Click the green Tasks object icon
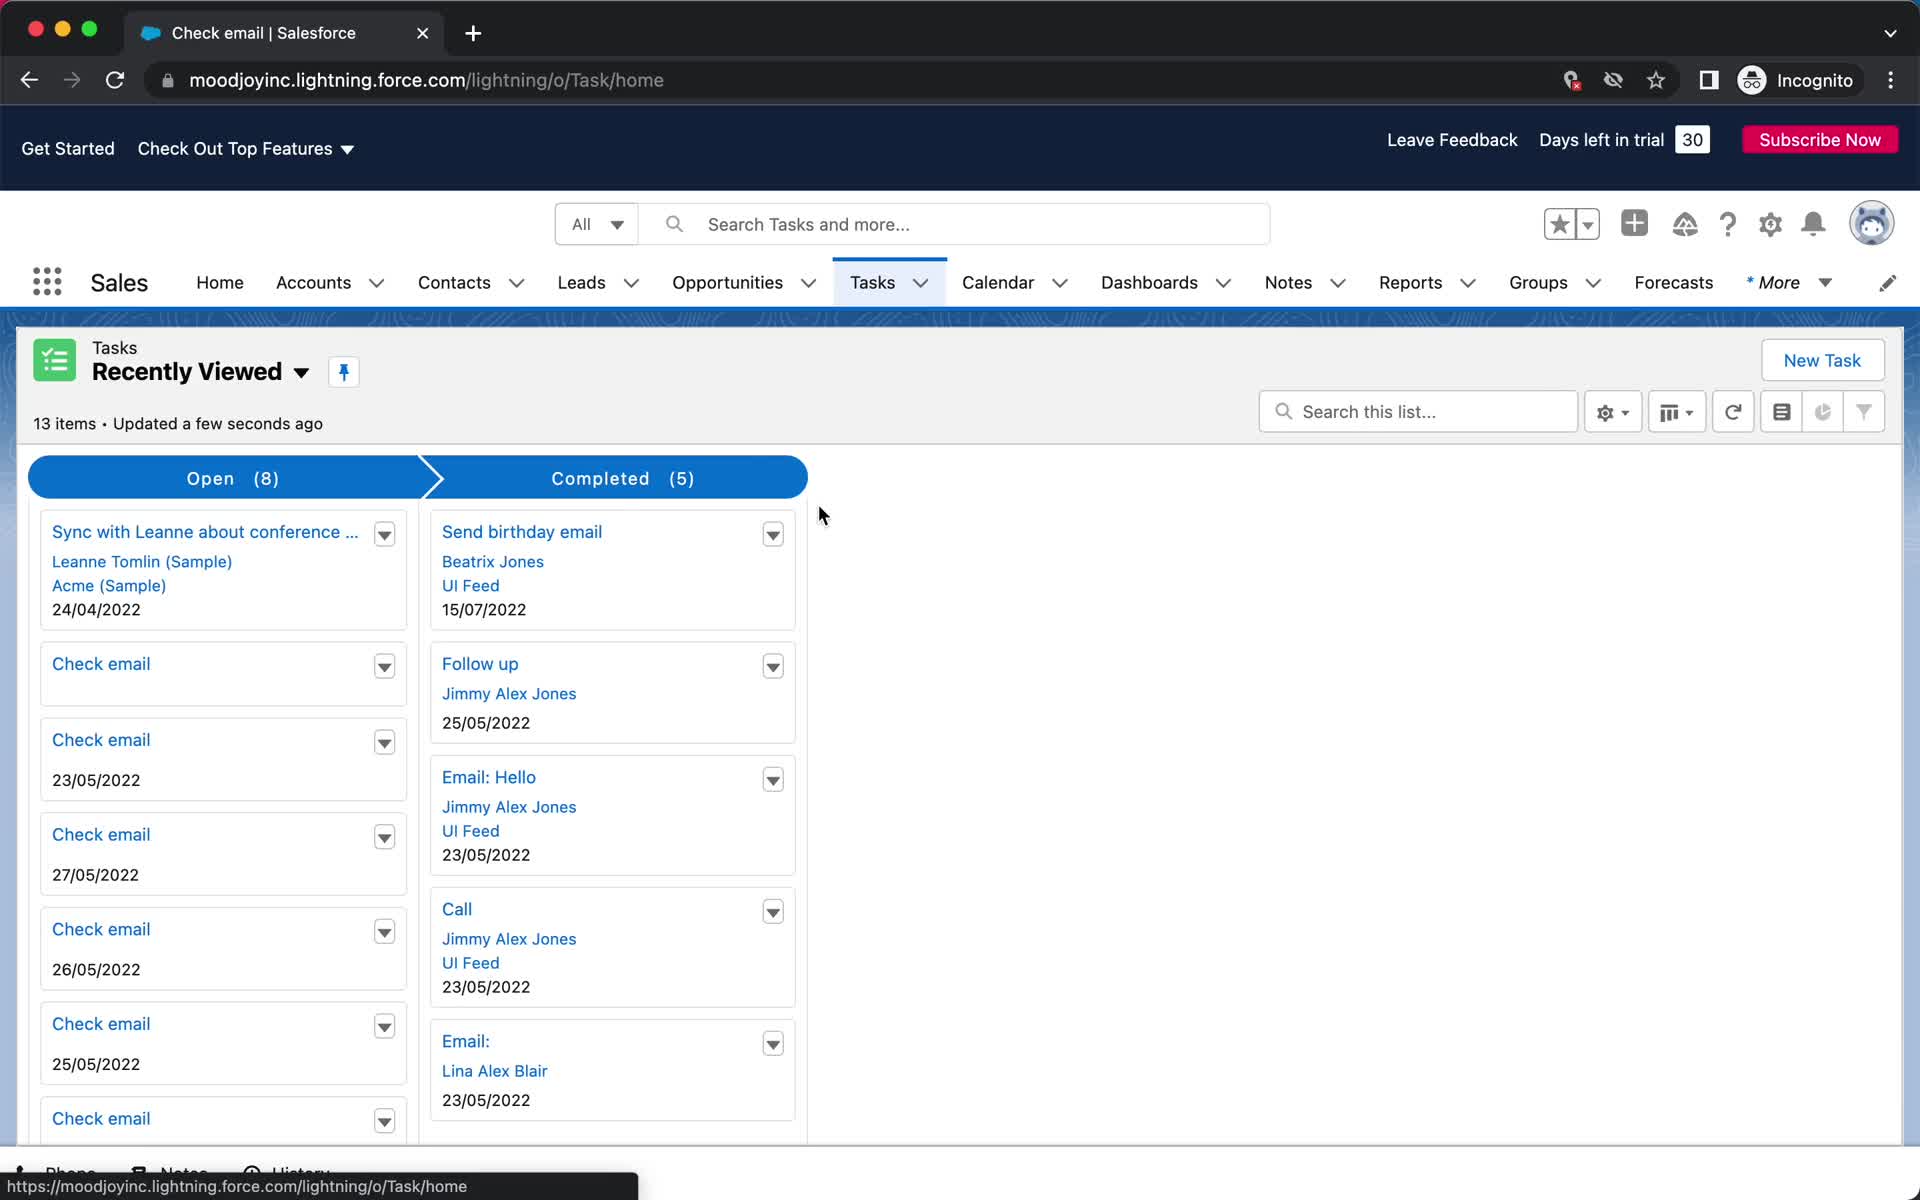 click(54, 360)
